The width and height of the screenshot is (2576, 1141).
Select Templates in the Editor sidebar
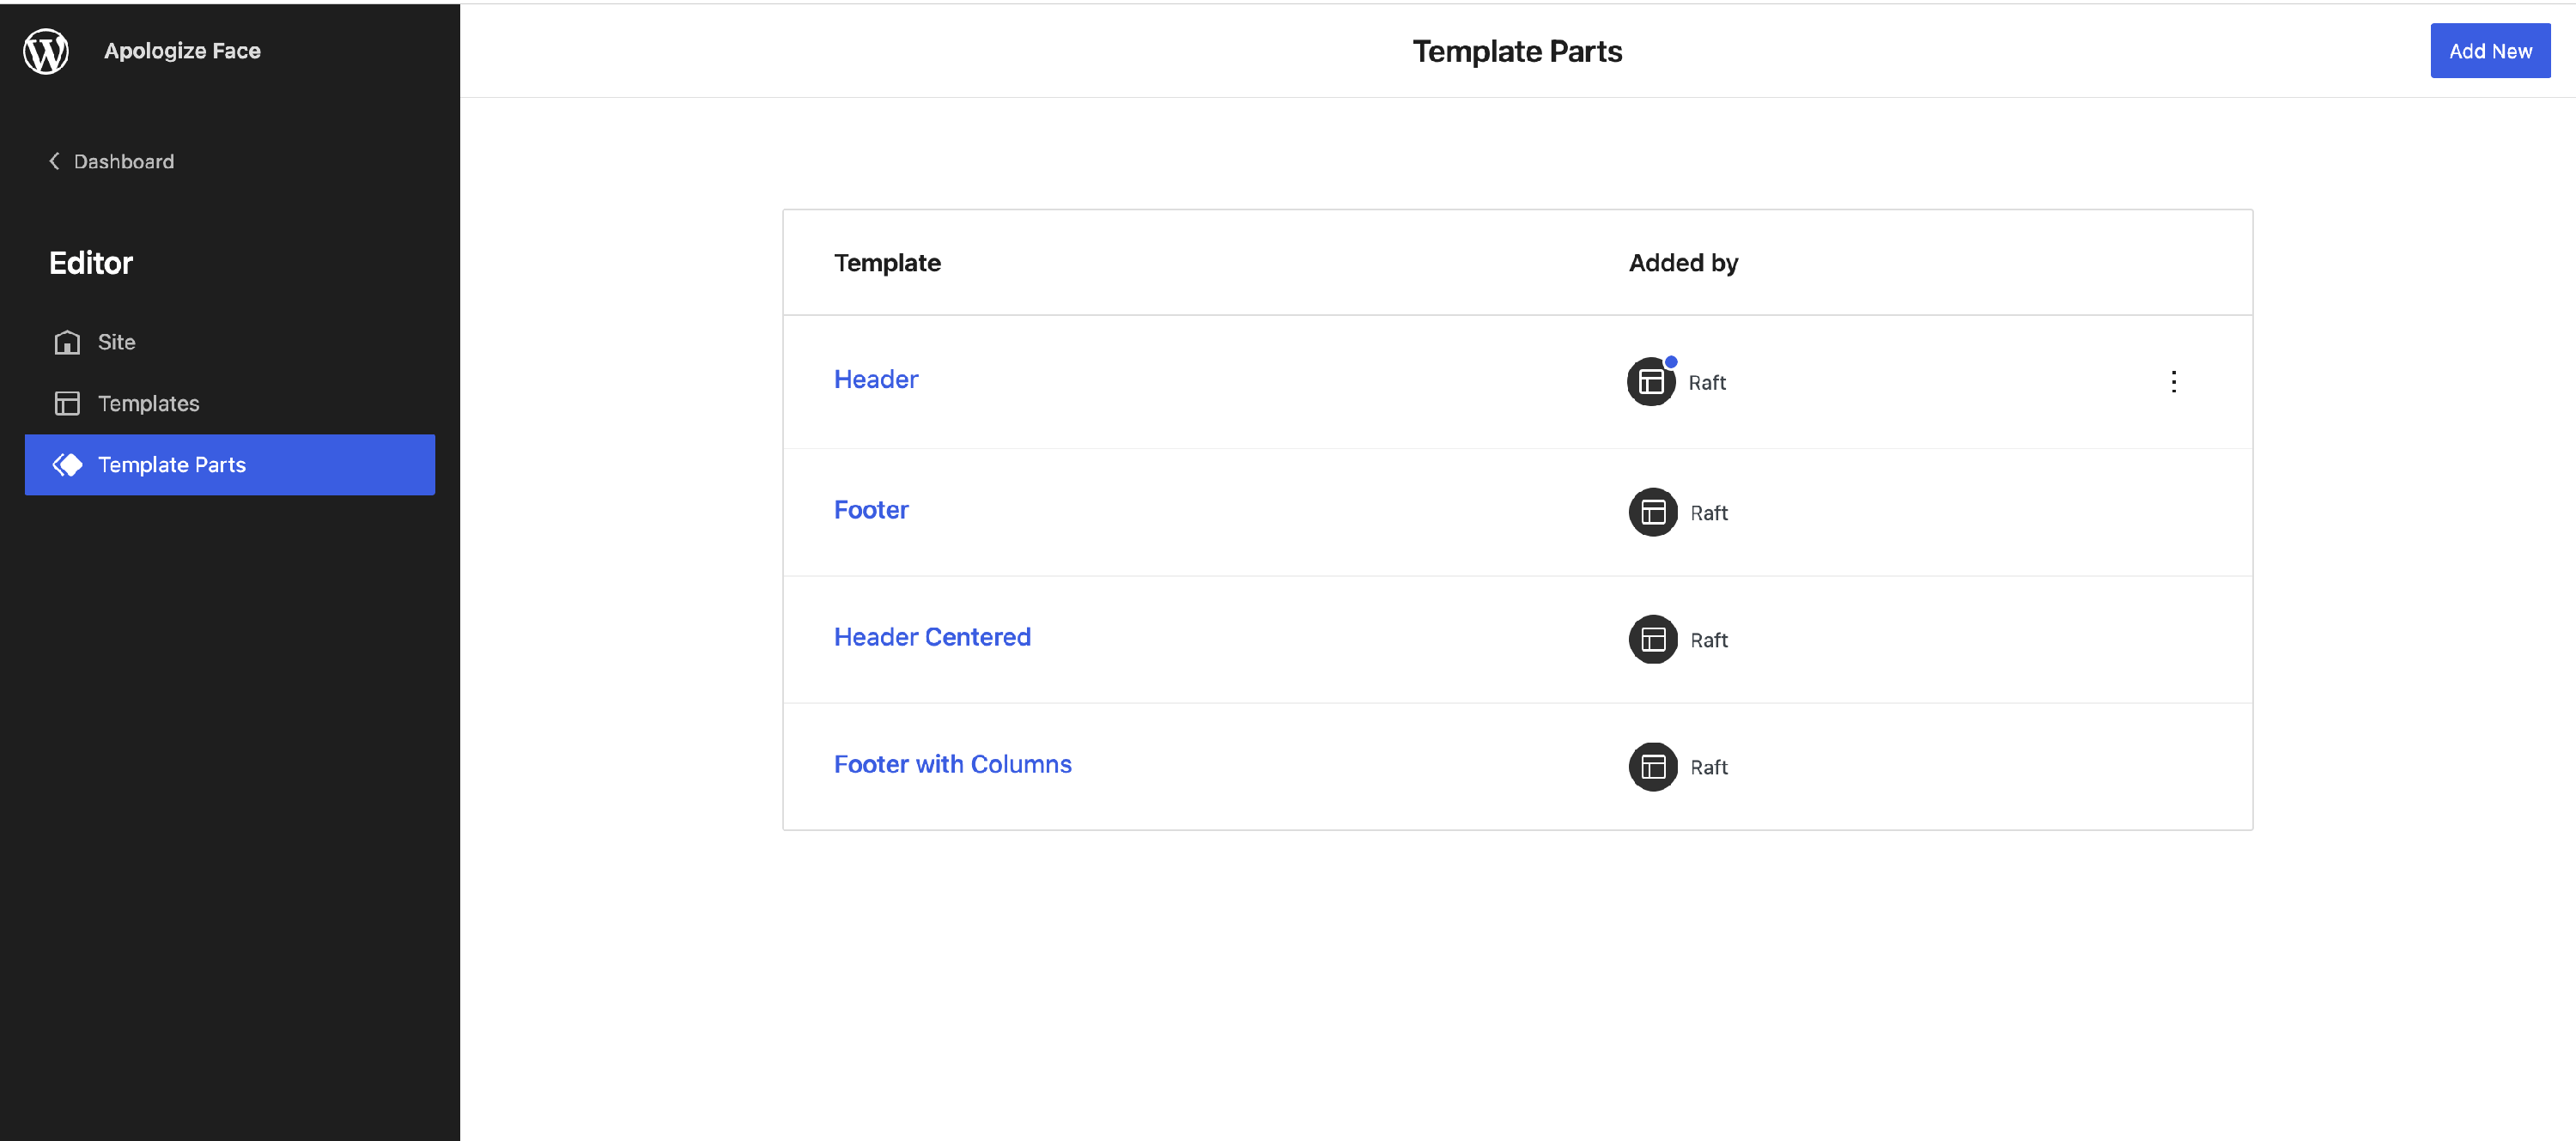[x=148, y=403]
